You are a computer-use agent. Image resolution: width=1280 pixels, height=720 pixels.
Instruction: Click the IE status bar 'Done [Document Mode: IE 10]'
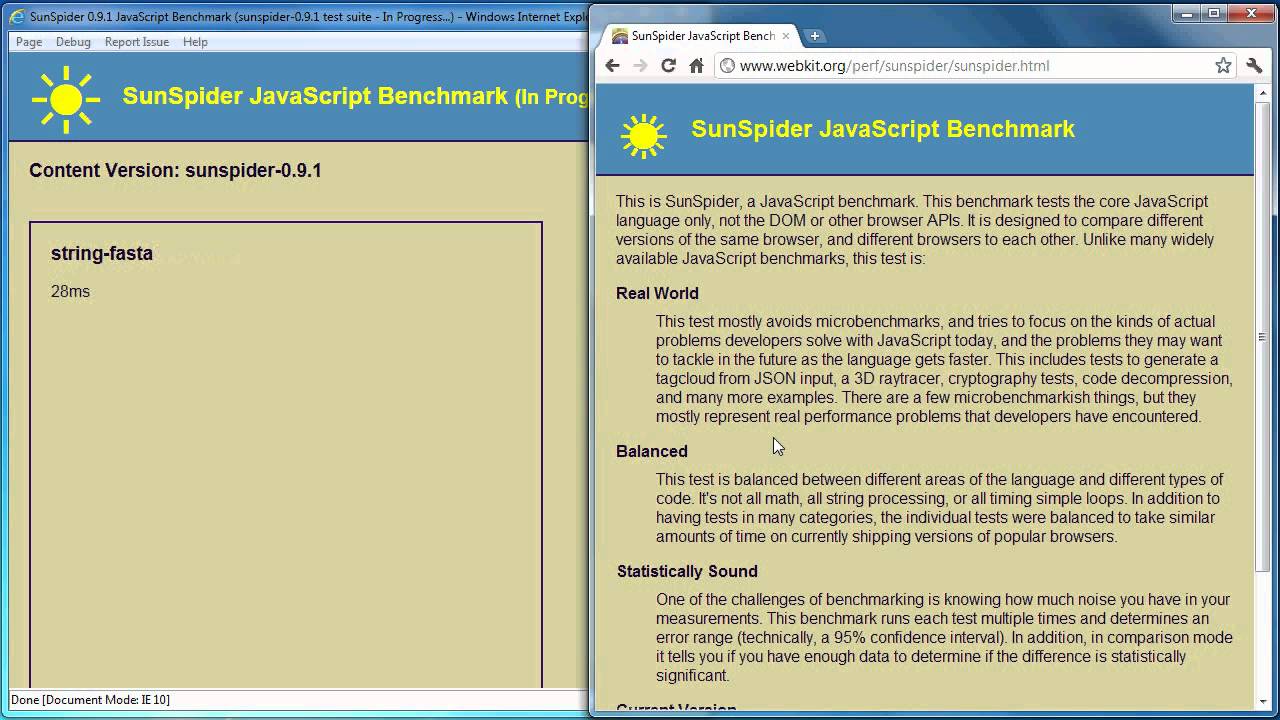90,700
